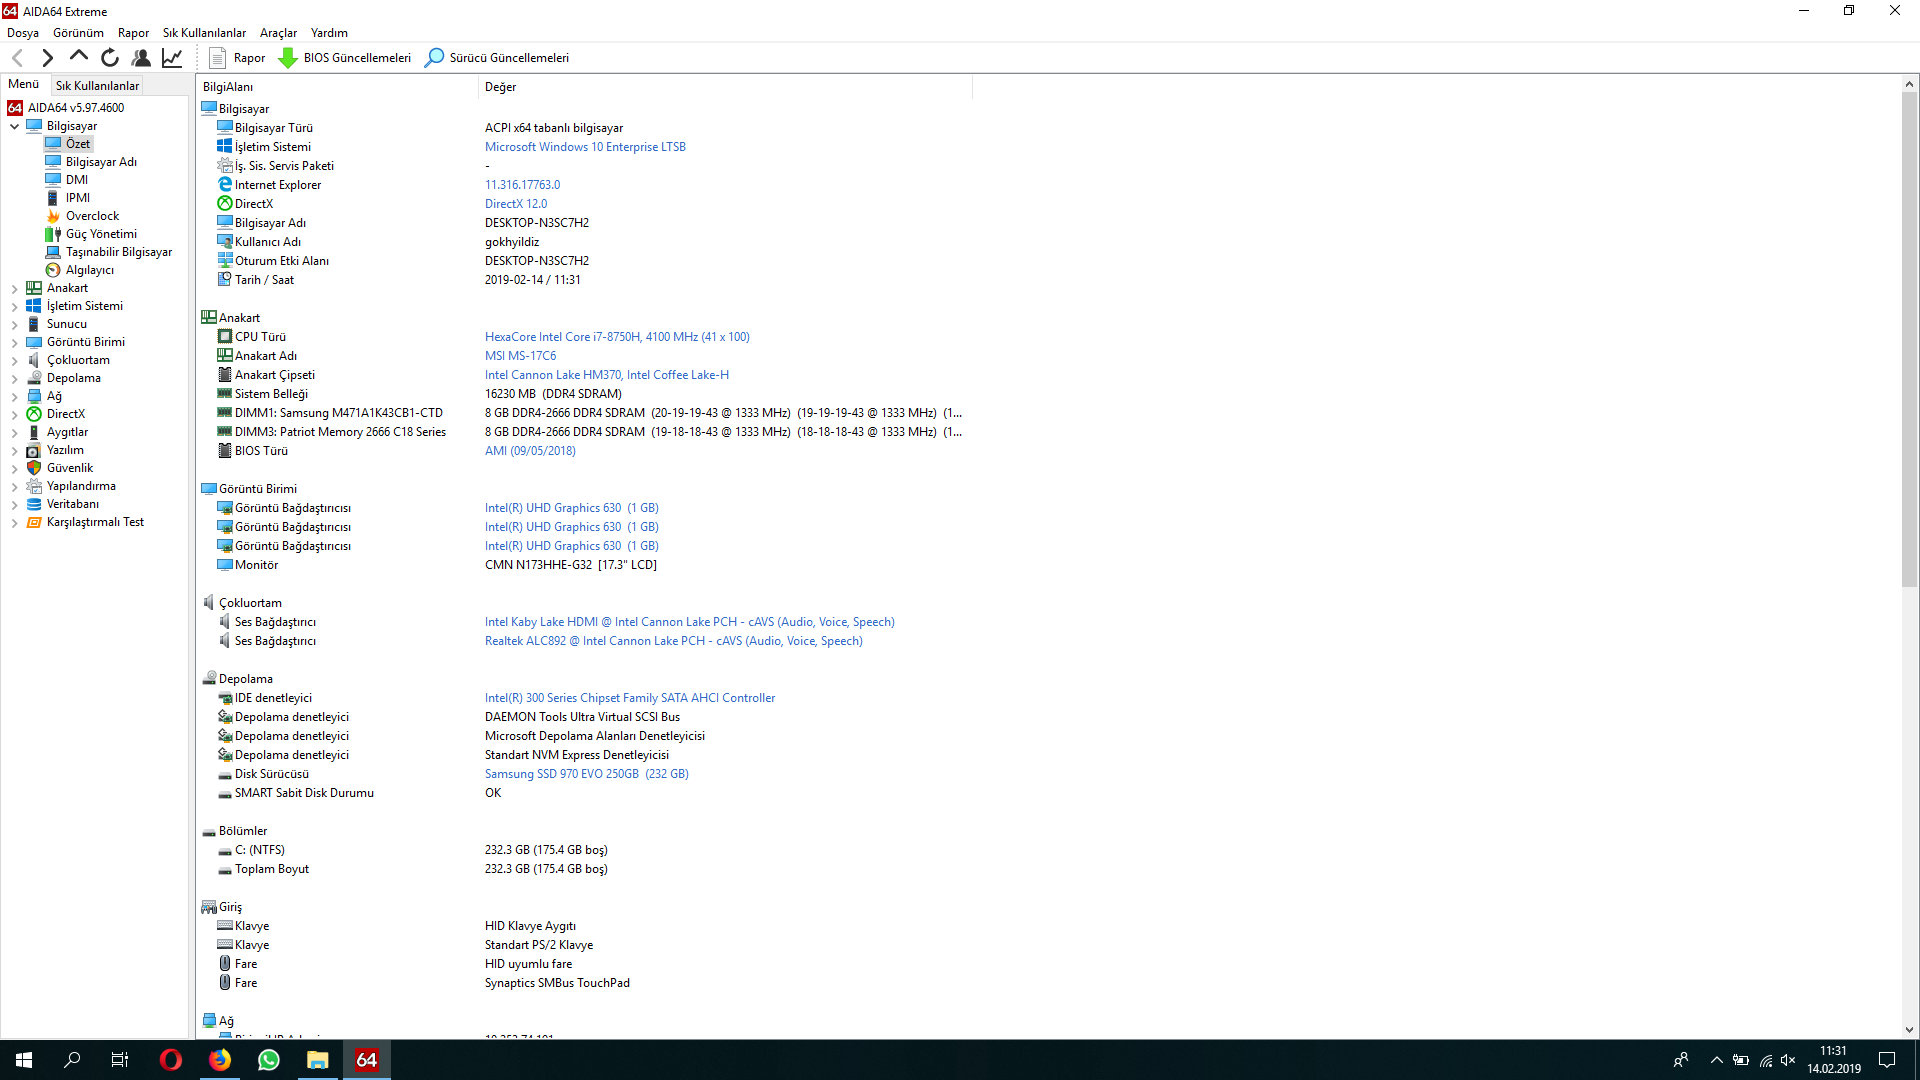This screenshot has height=1080, width=1920.
Task: Open File Explorer from the taskbar
Action: [317, 1060]
